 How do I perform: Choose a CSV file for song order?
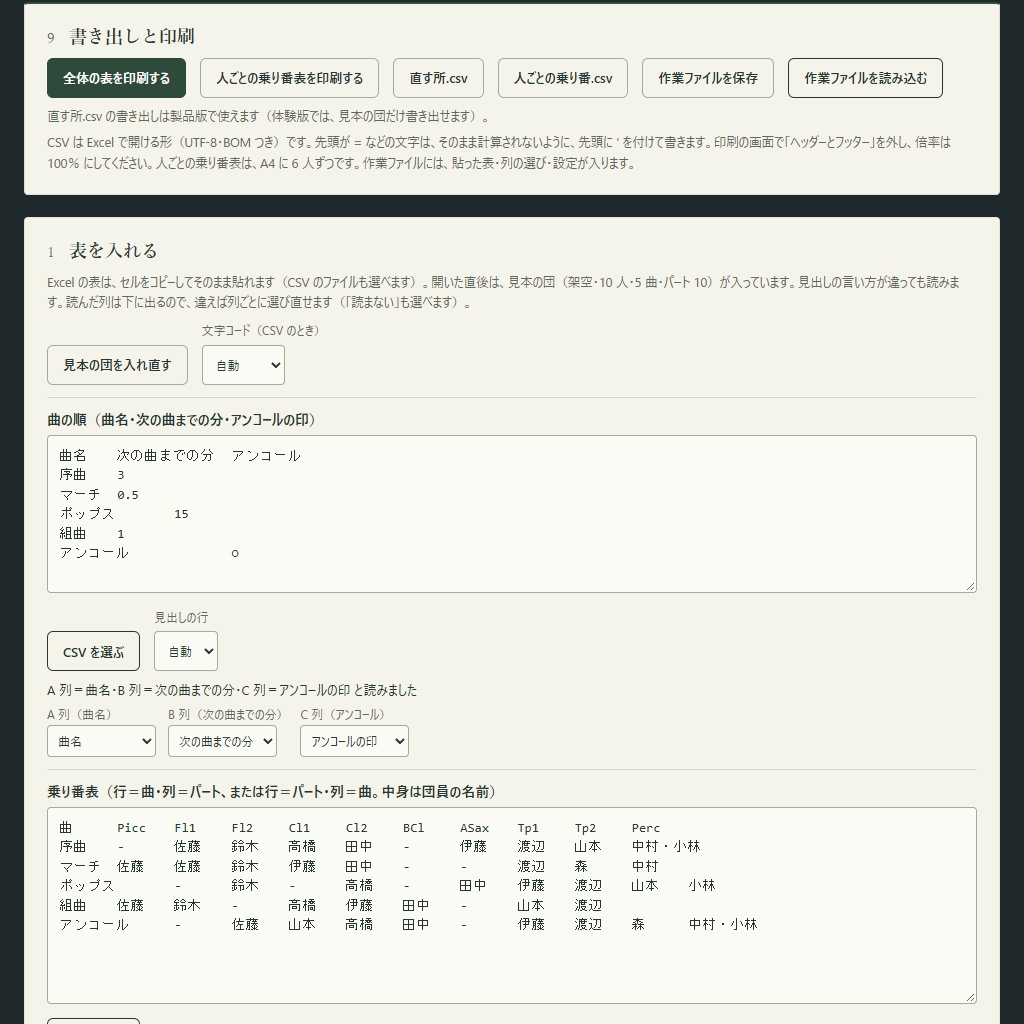pyautogui.click(x=93, y=651)
